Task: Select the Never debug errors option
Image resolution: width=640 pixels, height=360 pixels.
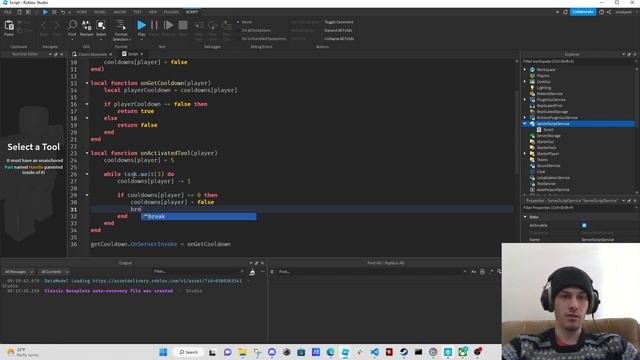Action: tap(247, 22)
